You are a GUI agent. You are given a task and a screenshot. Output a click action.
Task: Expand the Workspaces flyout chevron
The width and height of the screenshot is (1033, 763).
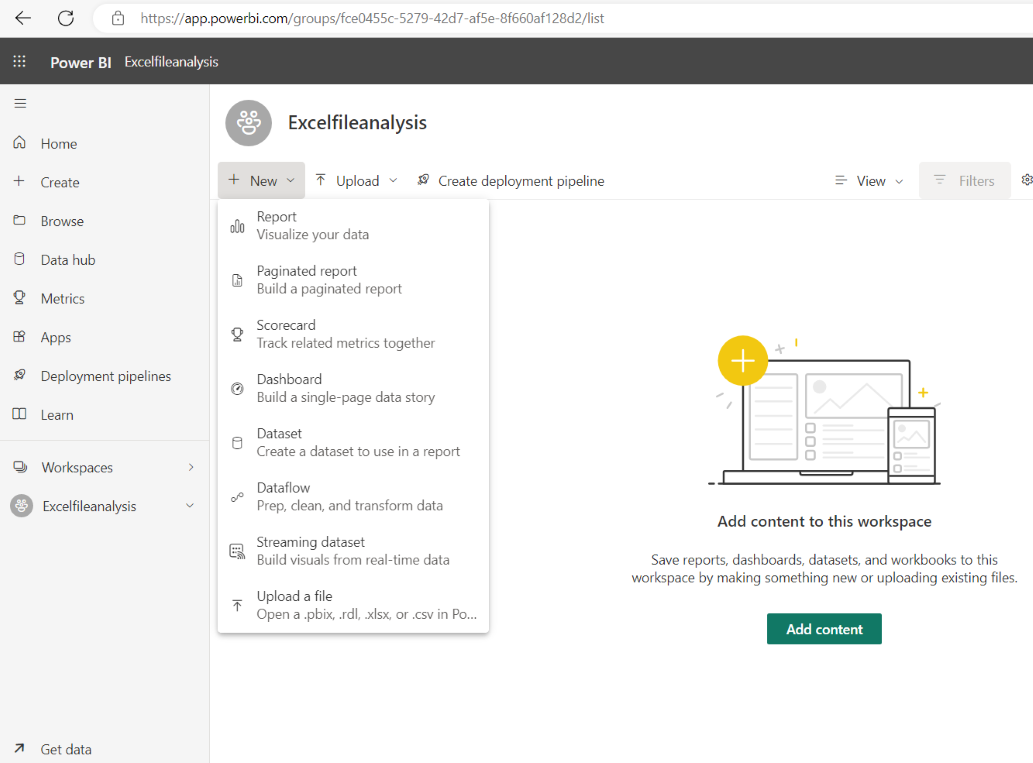tap(191, 467)
